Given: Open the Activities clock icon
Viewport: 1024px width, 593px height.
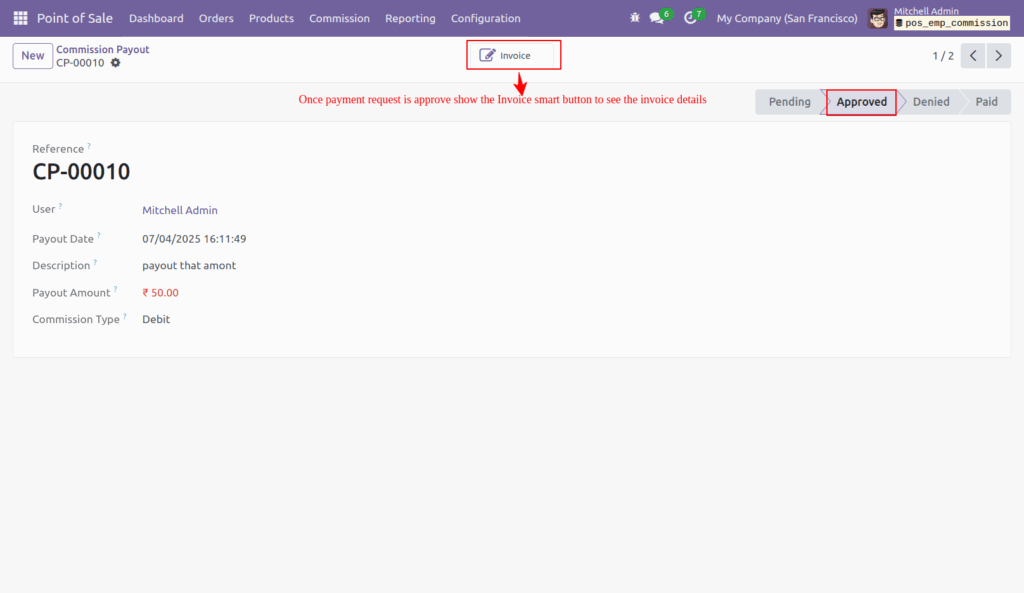Looking at the screenshot, I should (689, 17).
